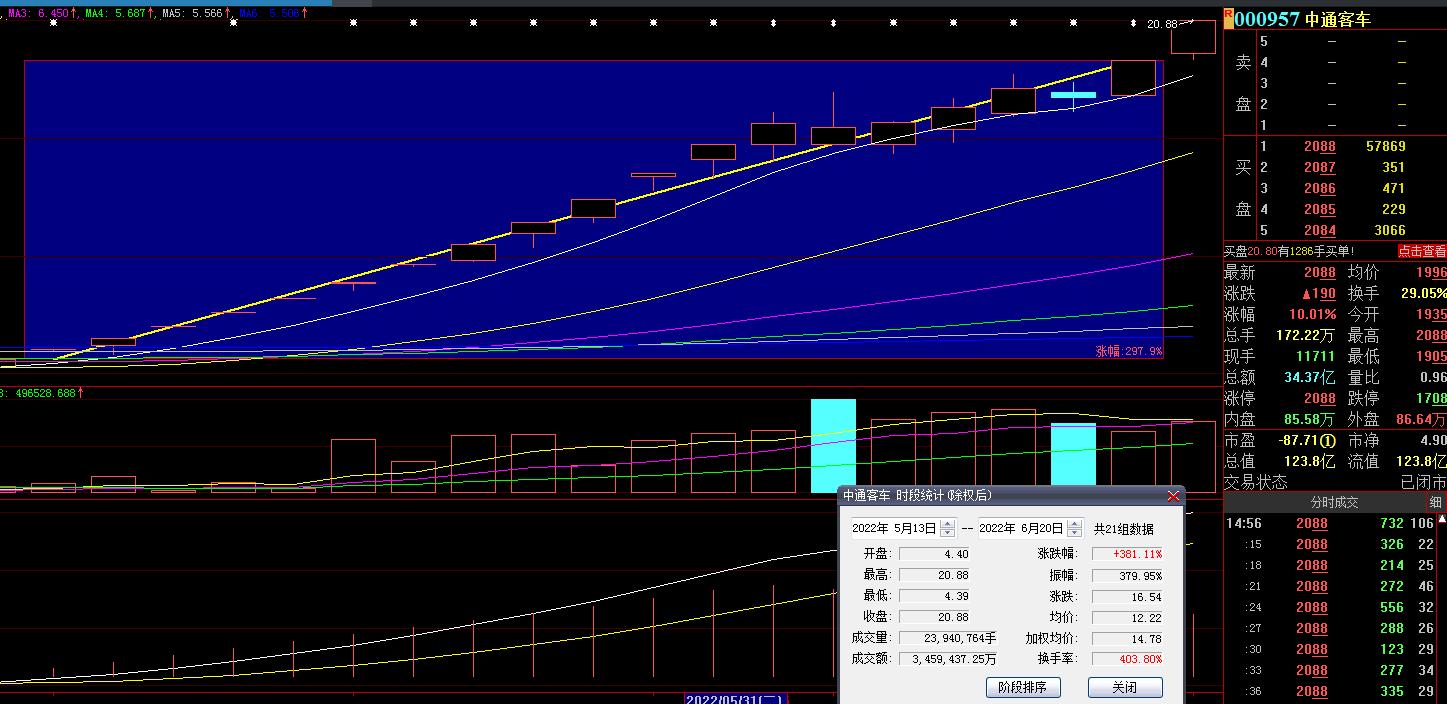Screen dimensions: 1447x704
Task: Select the end date field 2022年6月20日
Action: tap(1021, 529)
